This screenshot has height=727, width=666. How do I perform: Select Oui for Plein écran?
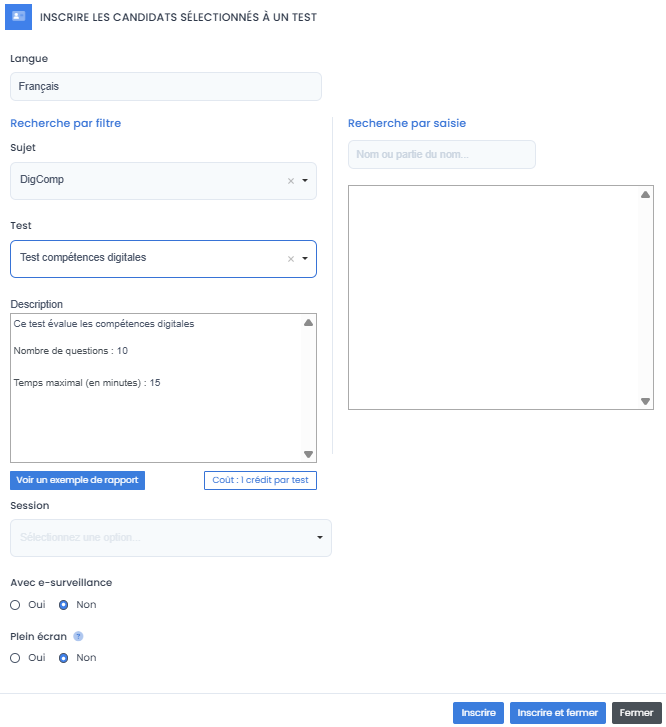pos(15,657)
